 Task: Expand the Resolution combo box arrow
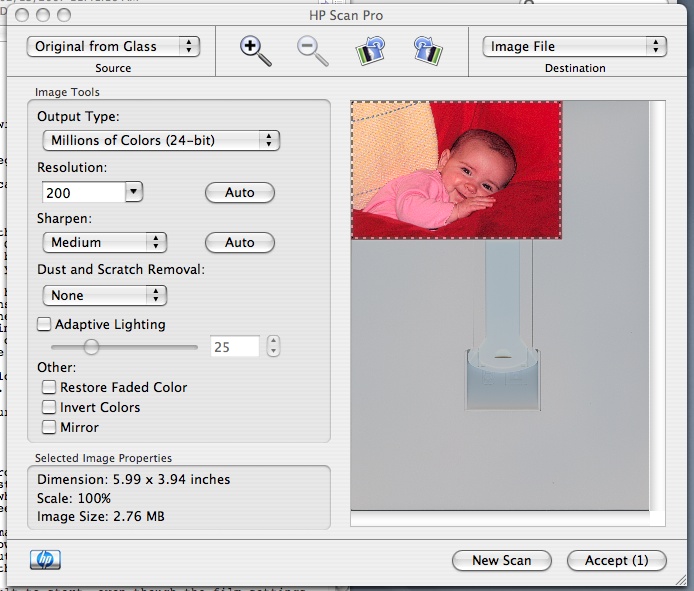pos(134,192)
